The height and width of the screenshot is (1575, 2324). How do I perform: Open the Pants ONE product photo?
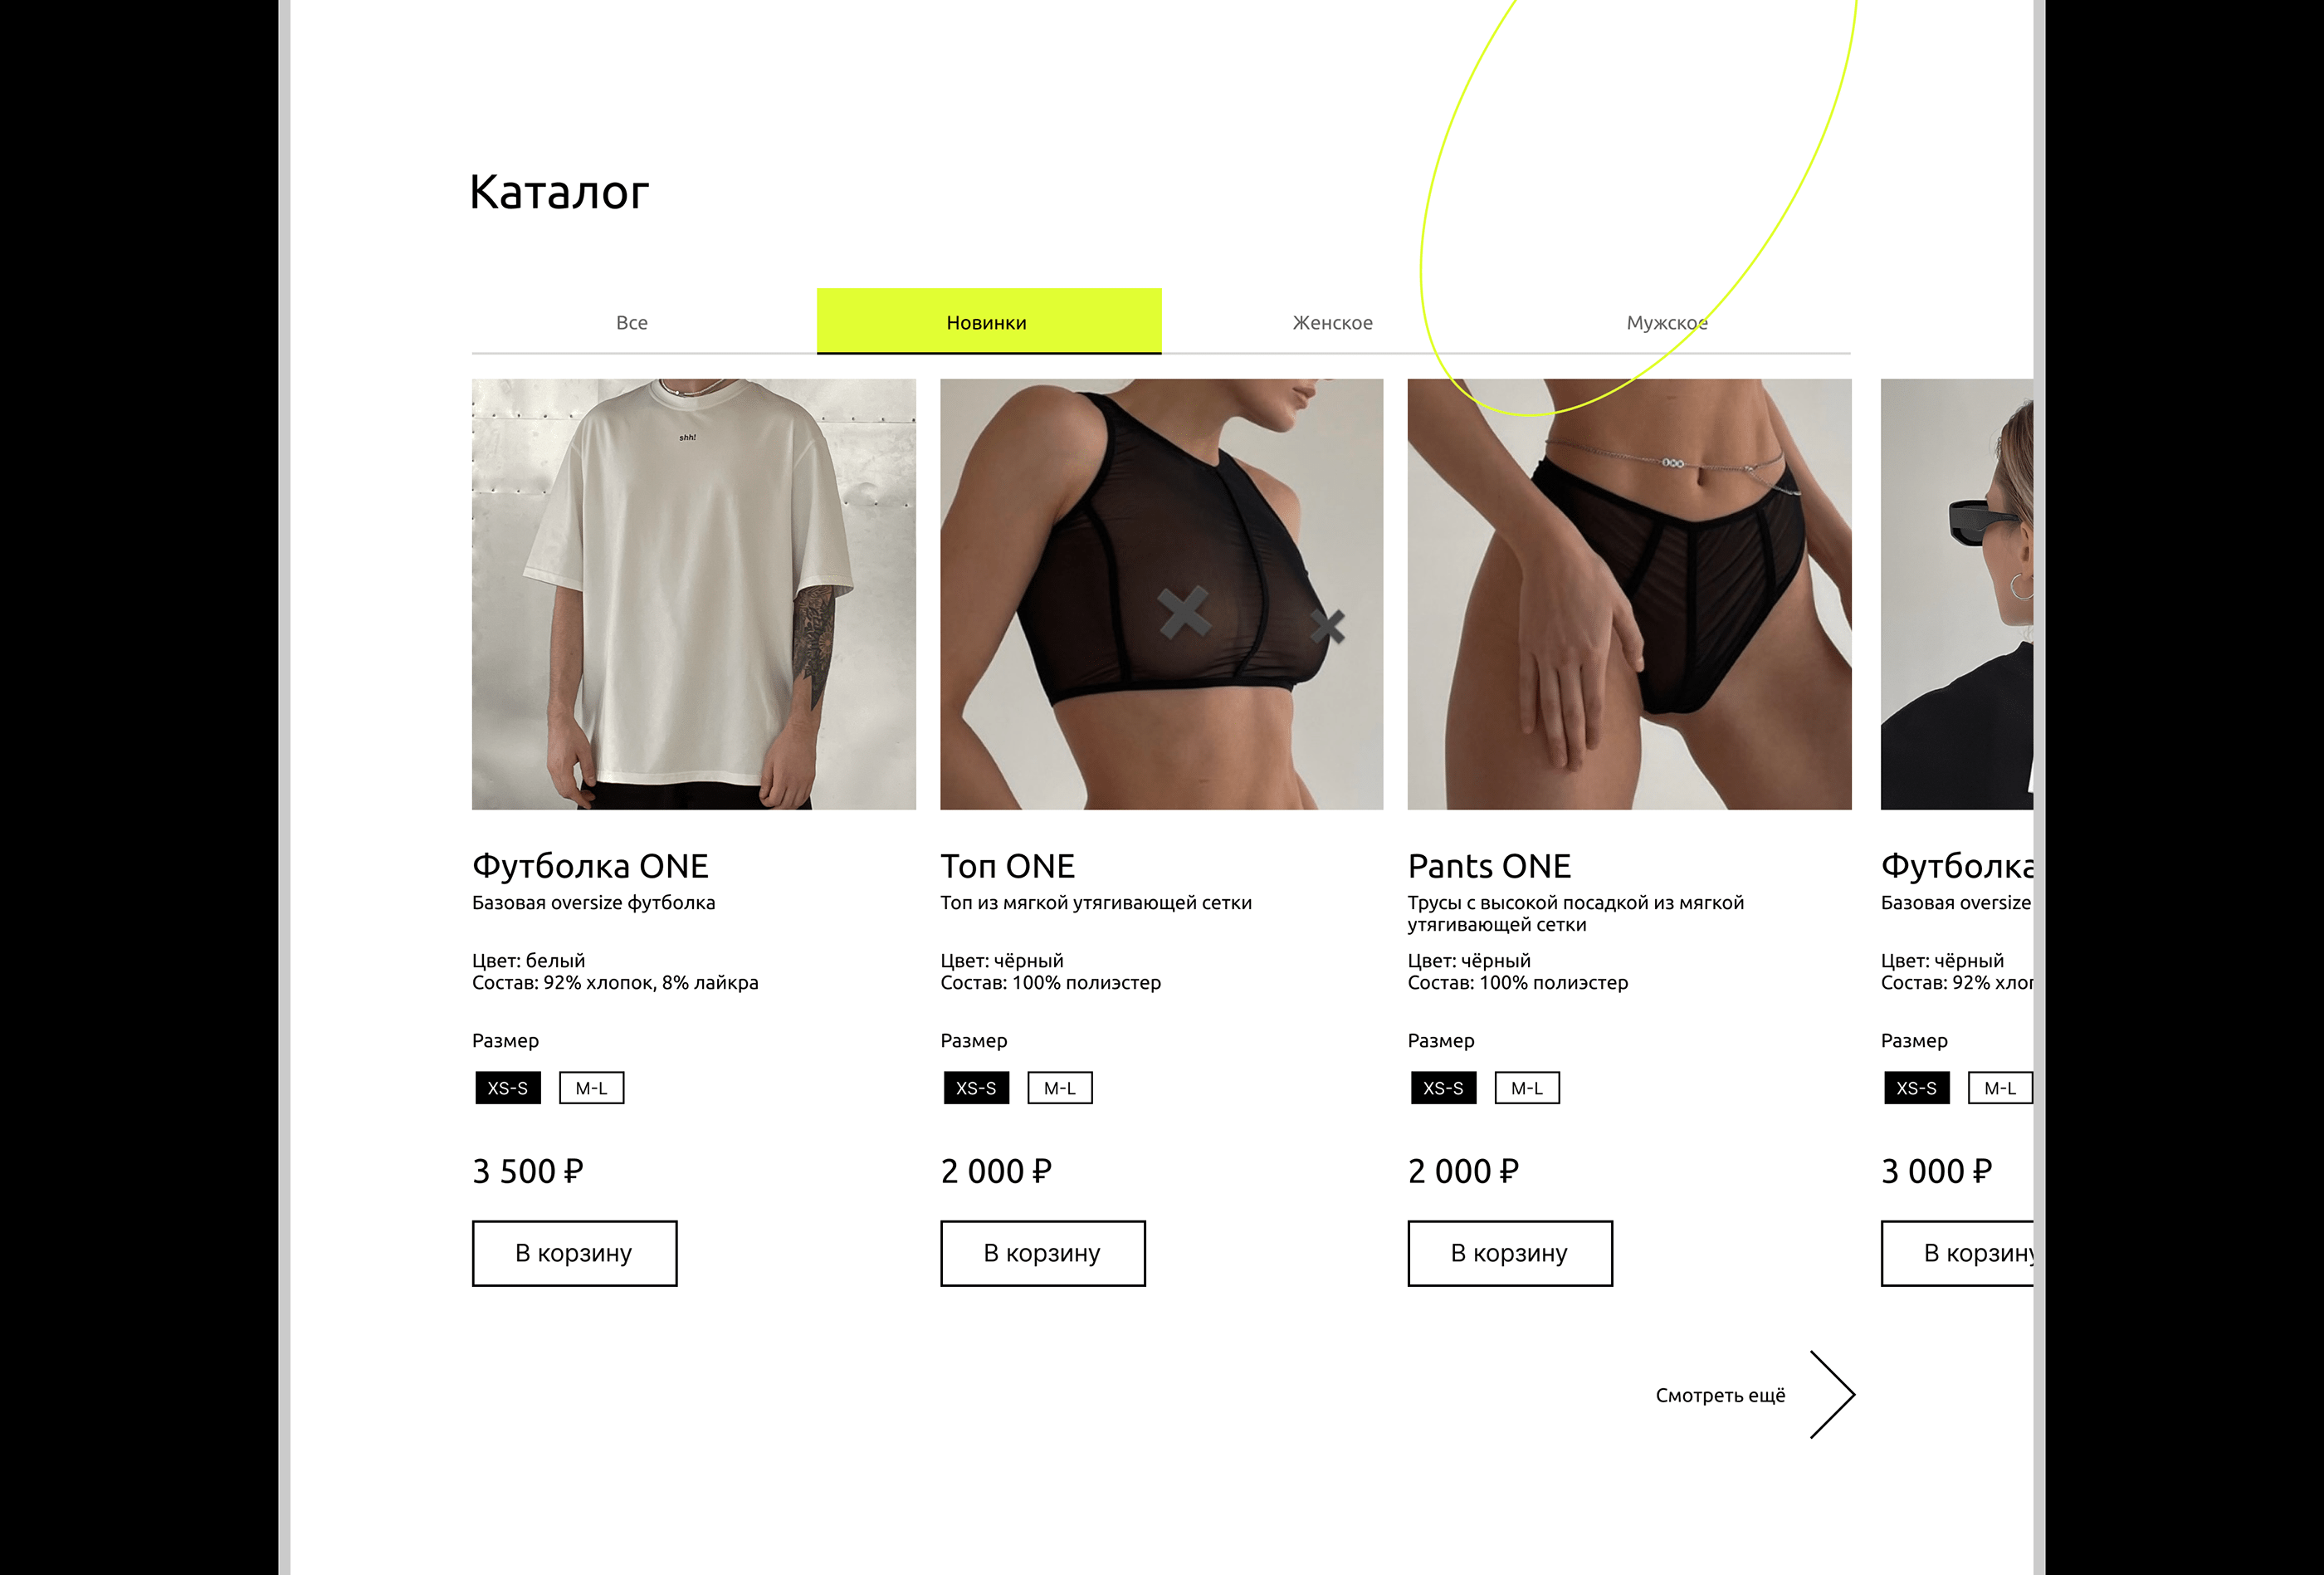tap(1629, 594)
